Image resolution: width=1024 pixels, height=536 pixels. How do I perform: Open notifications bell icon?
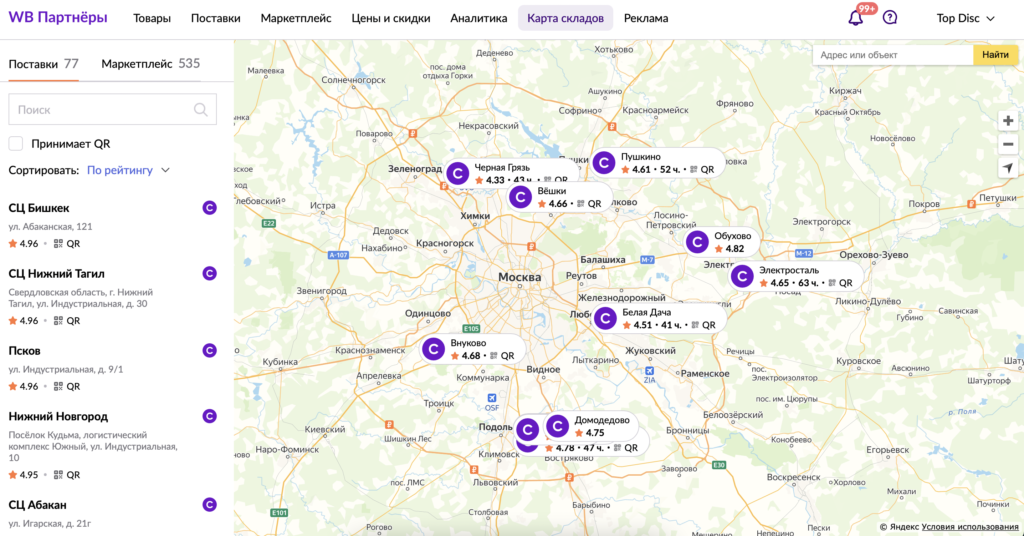(x=856, y=18)
